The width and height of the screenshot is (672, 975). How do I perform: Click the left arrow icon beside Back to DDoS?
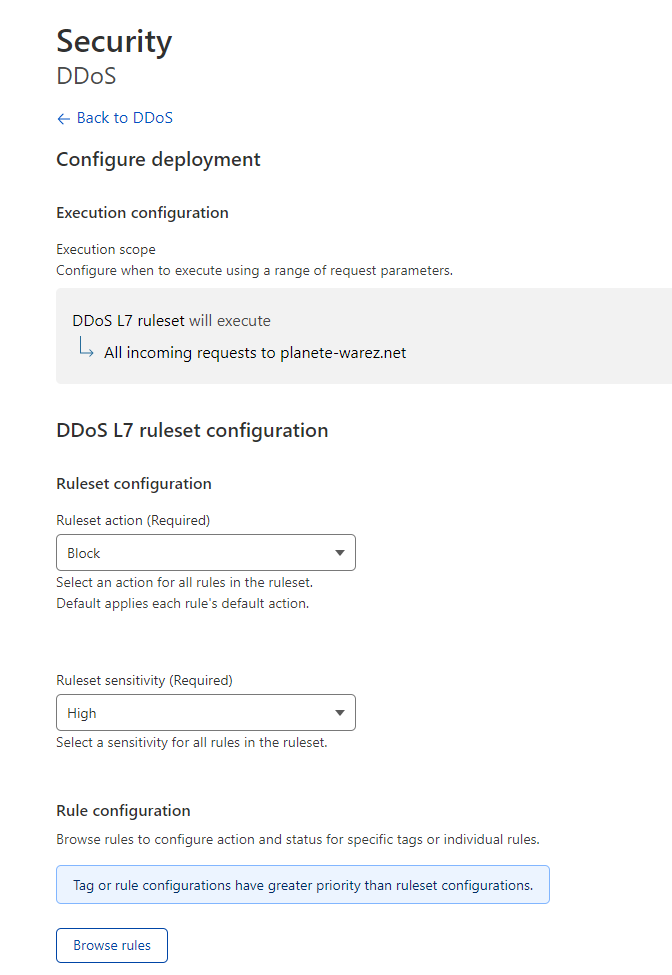(64, 118)
